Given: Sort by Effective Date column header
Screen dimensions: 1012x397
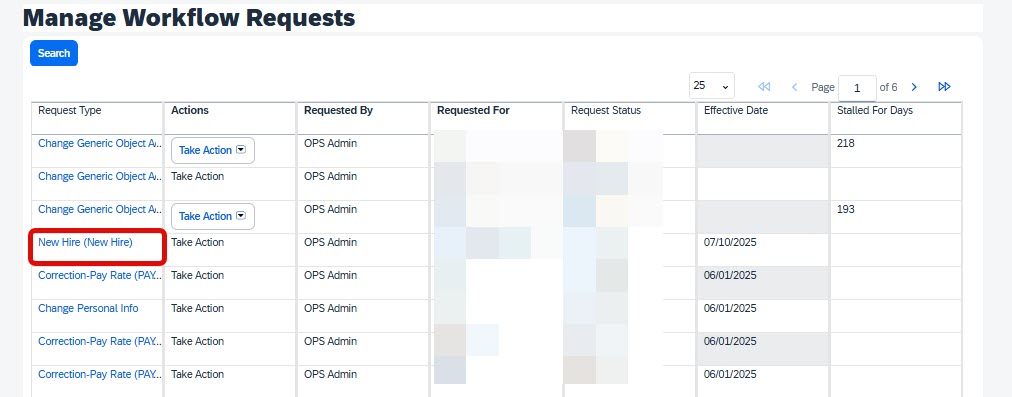Looking at the screenshot, I should tap(736, 110).
